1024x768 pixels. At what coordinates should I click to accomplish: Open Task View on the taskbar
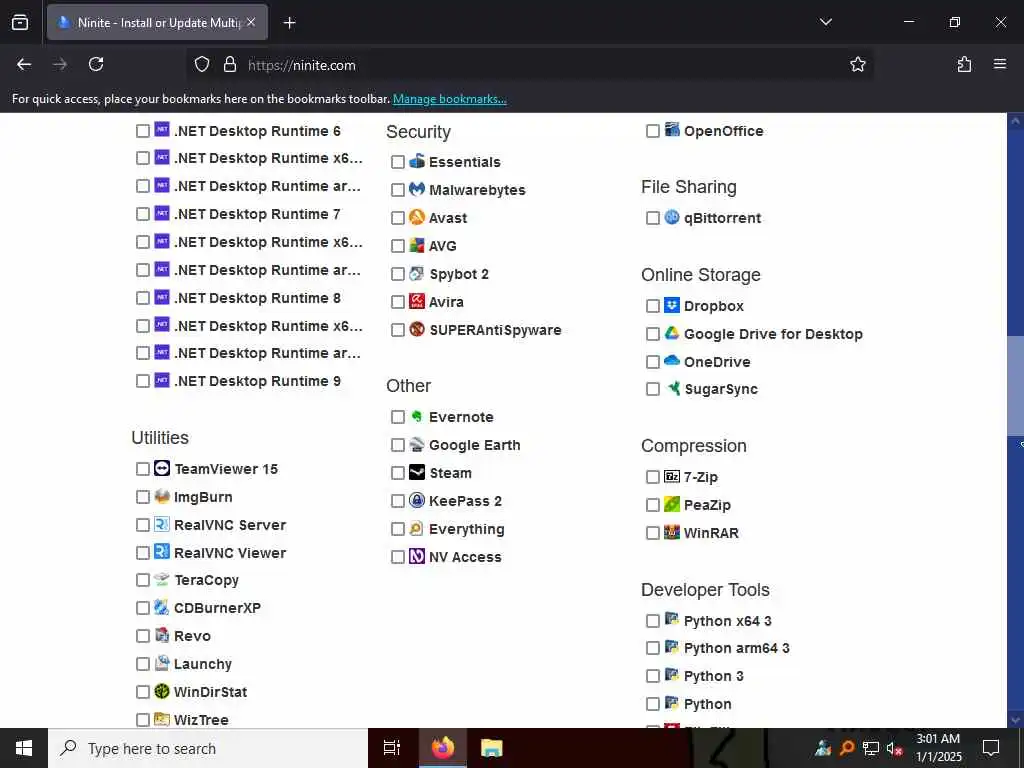(x=392, y=748)
